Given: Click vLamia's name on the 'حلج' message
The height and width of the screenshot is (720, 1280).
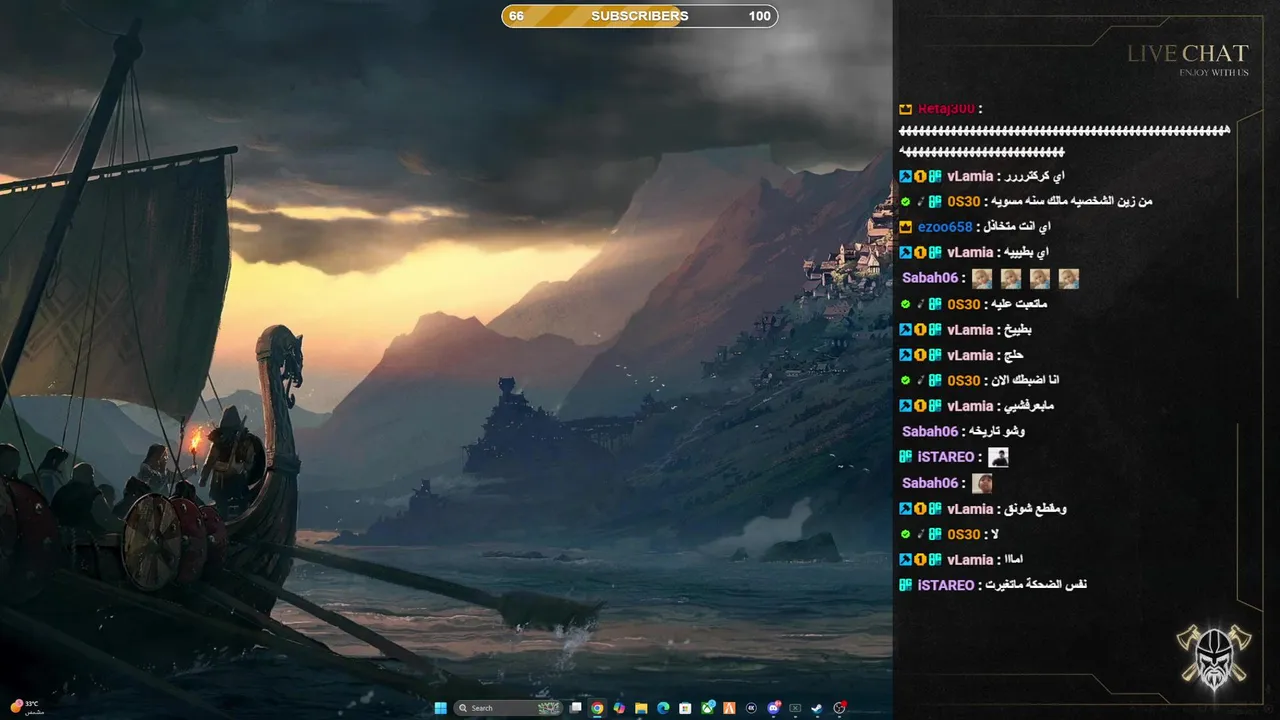Looking at the screenshot, I should pyautogui.click(x=970, y=355).
